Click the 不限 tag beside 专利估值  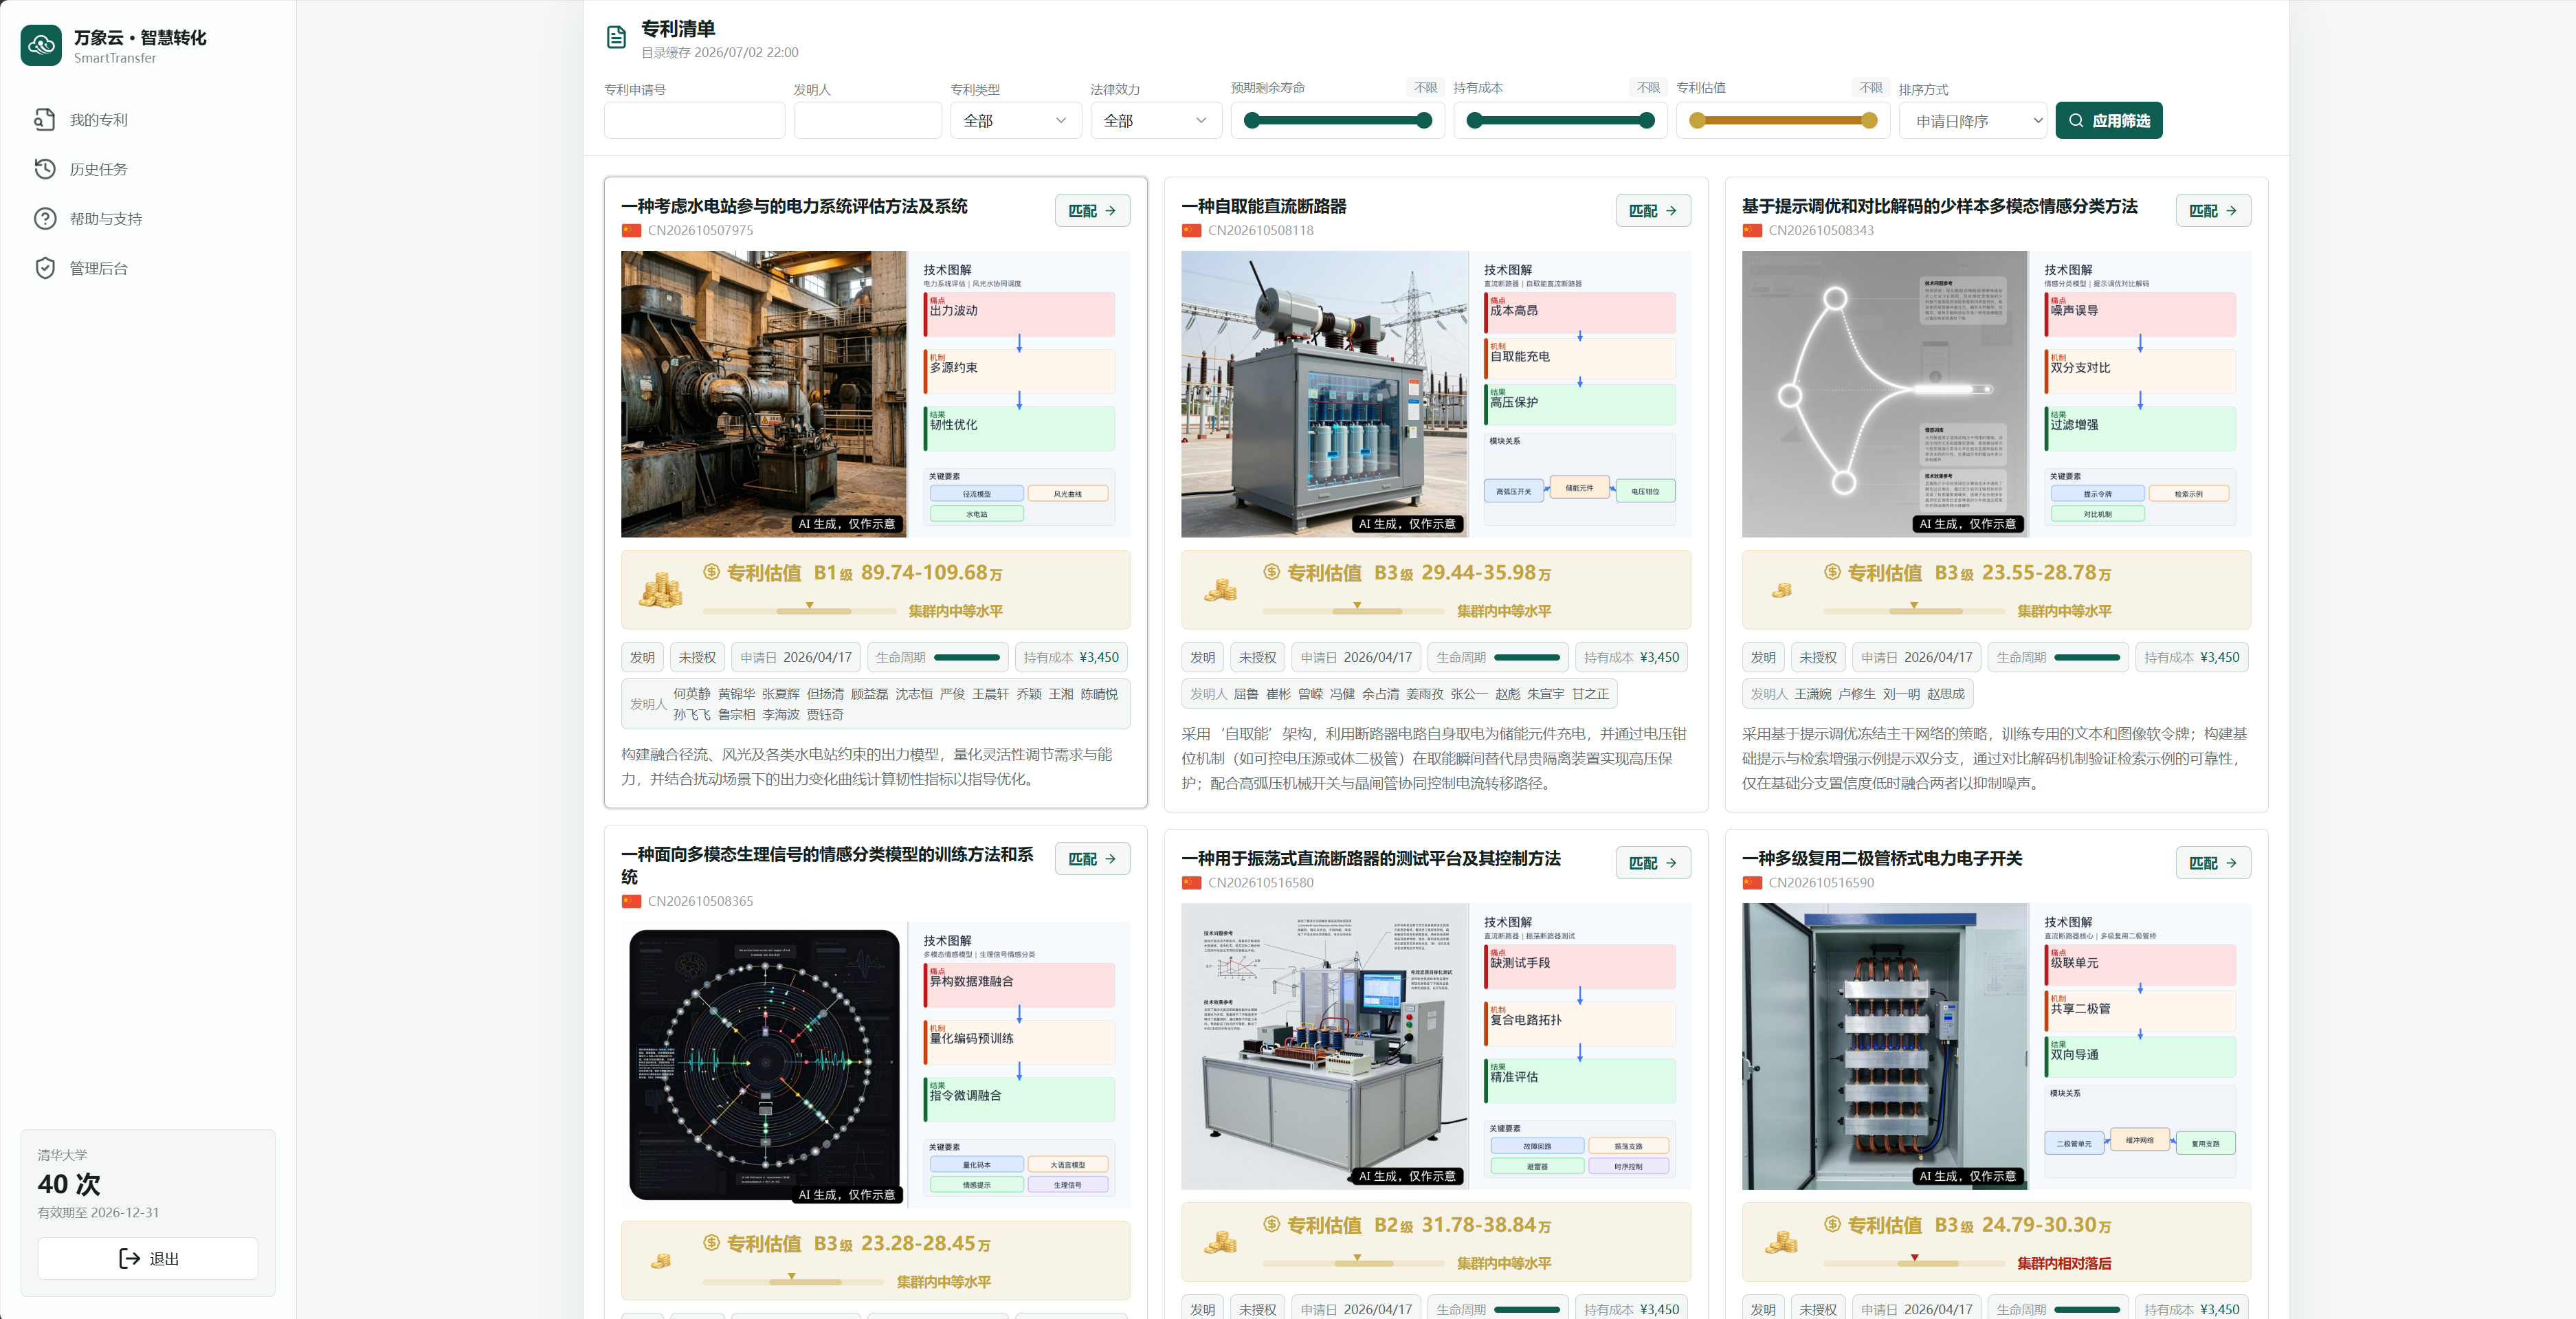1870,88
